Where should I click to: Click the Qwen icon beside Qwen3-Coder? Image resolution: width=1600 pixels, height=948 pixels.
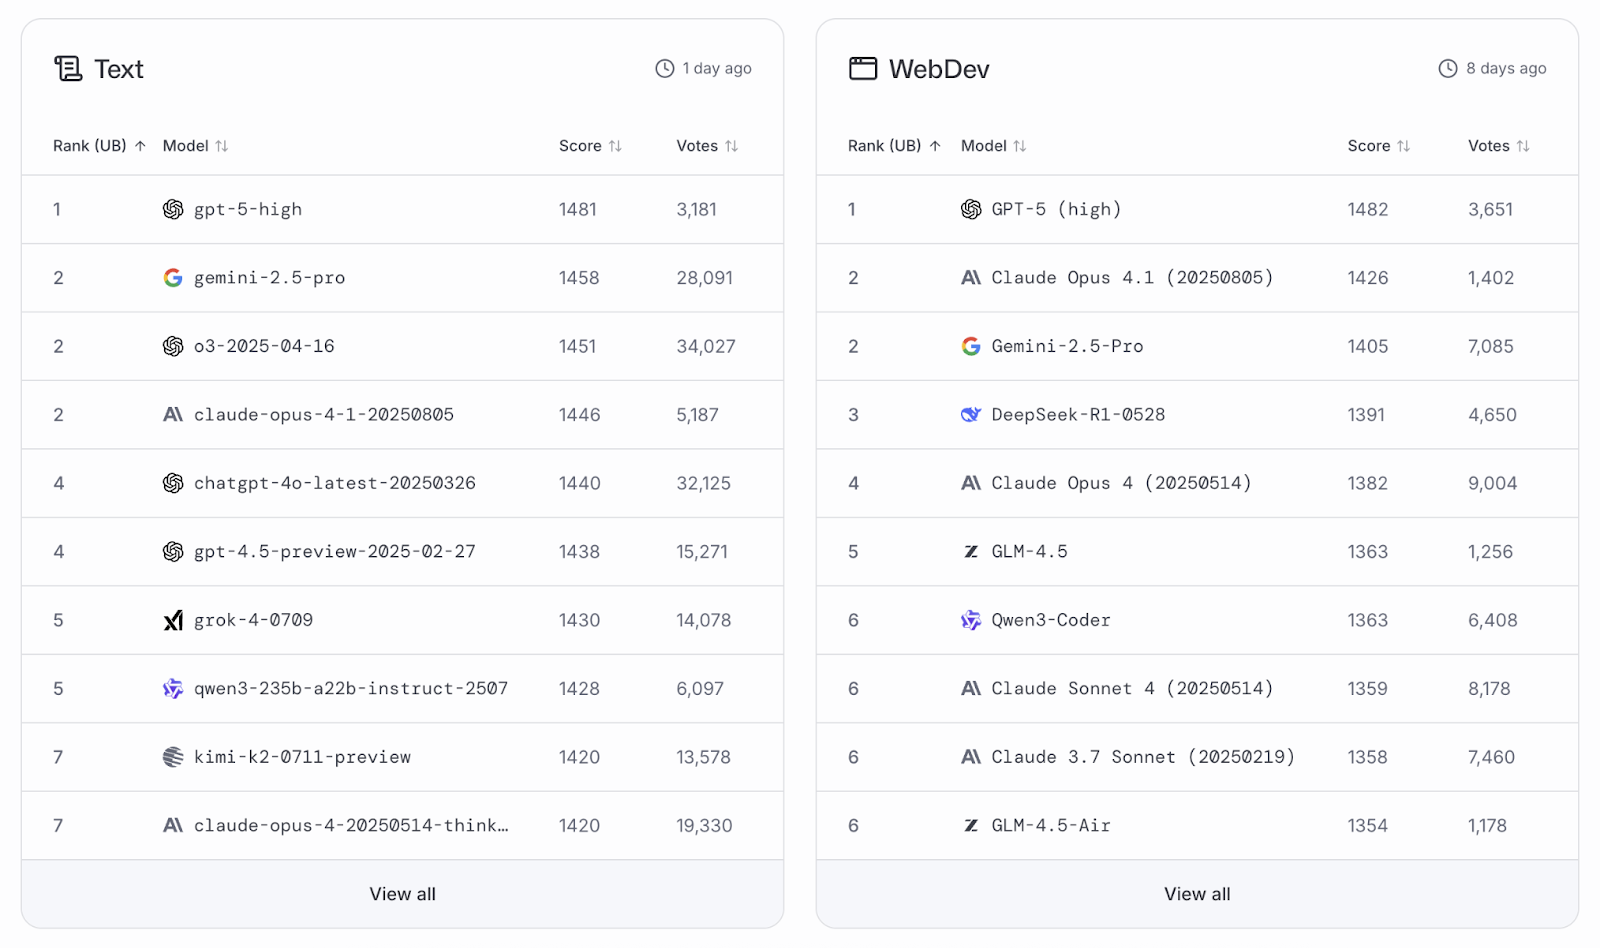click(x=969, y=620)
